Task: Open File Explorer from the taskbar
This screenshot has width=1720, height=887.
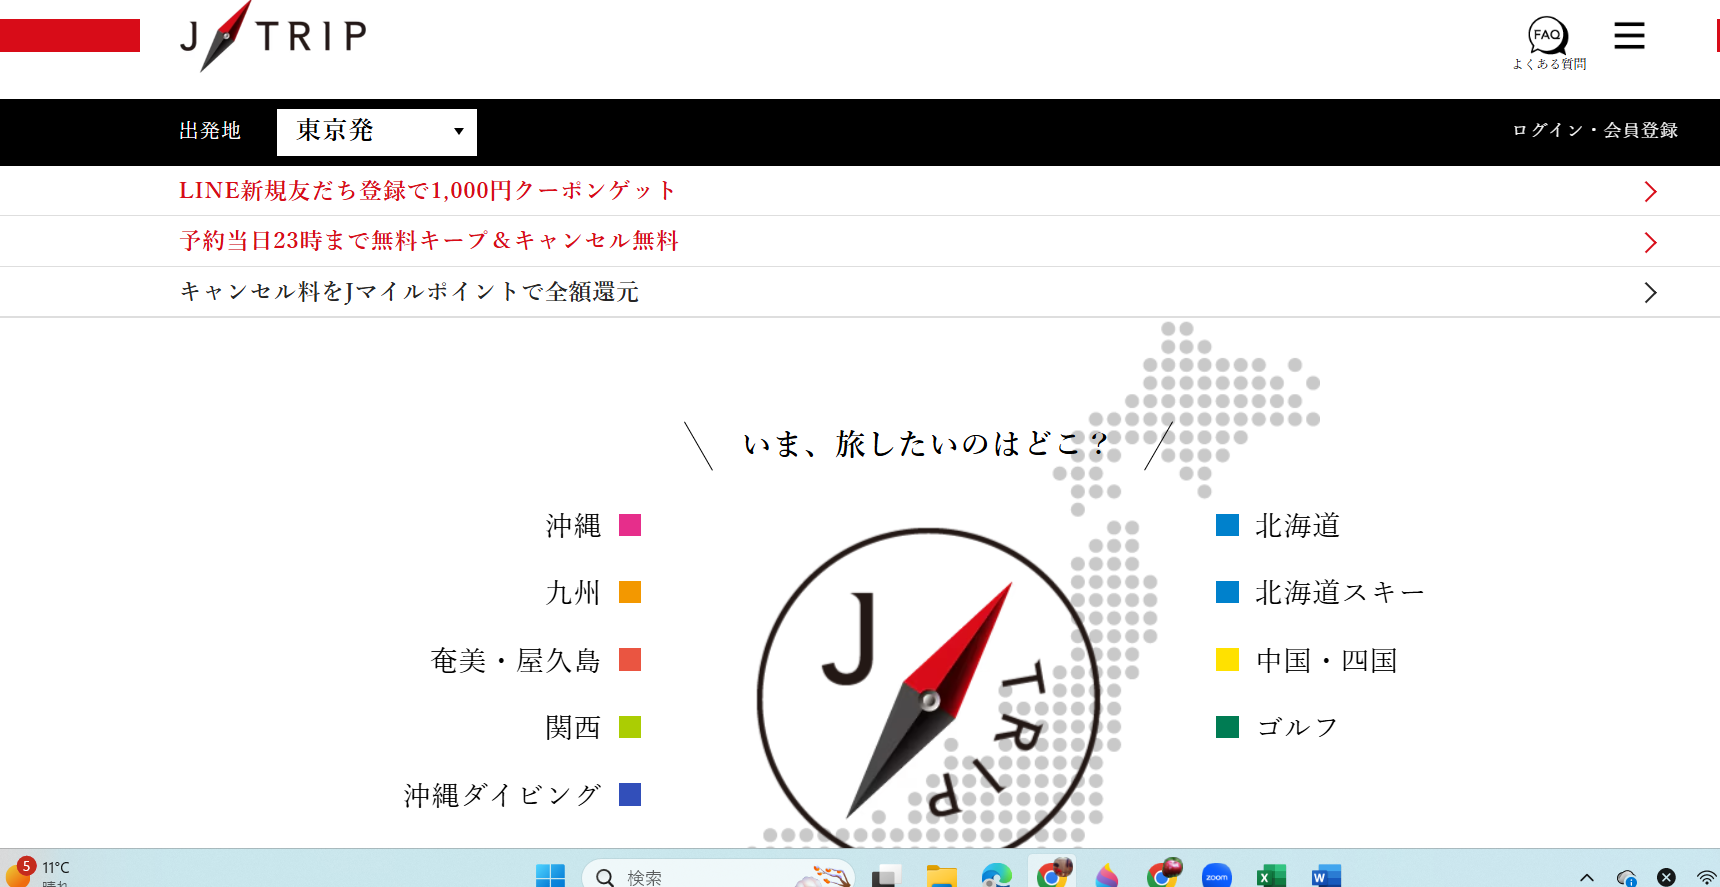Action: tap(941, 876)
